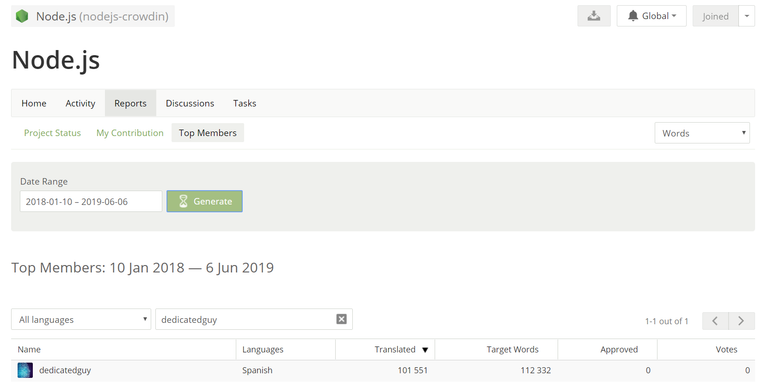Click dedicatedguy's avatar thumbnail
Image resolution: width=768 pixels, height=390 pixels.
tap(25, 370)
